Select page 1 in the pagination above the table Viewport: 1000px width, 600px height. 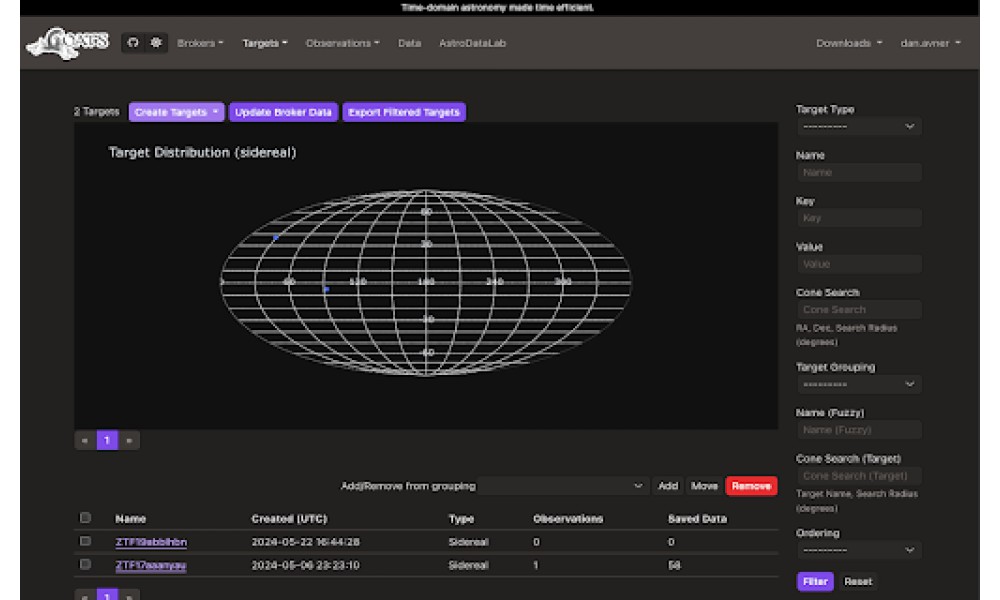(107, 441)
